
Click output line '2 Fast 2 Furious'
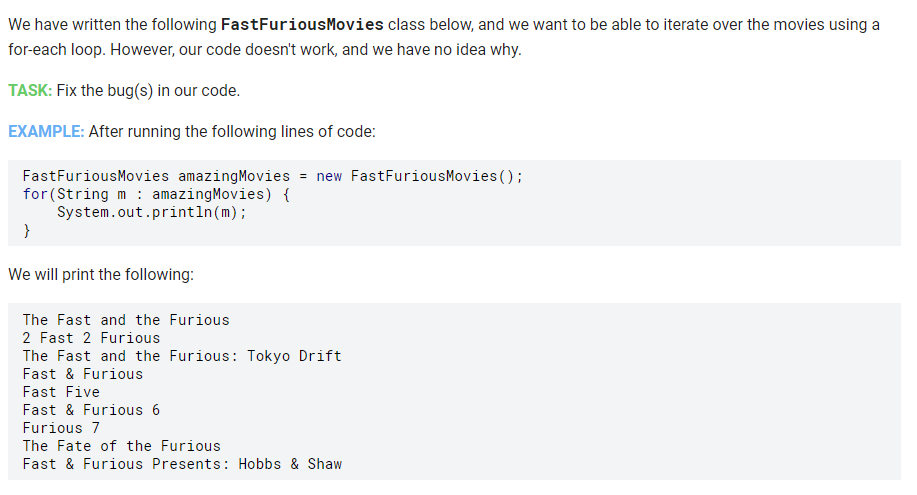91,338
